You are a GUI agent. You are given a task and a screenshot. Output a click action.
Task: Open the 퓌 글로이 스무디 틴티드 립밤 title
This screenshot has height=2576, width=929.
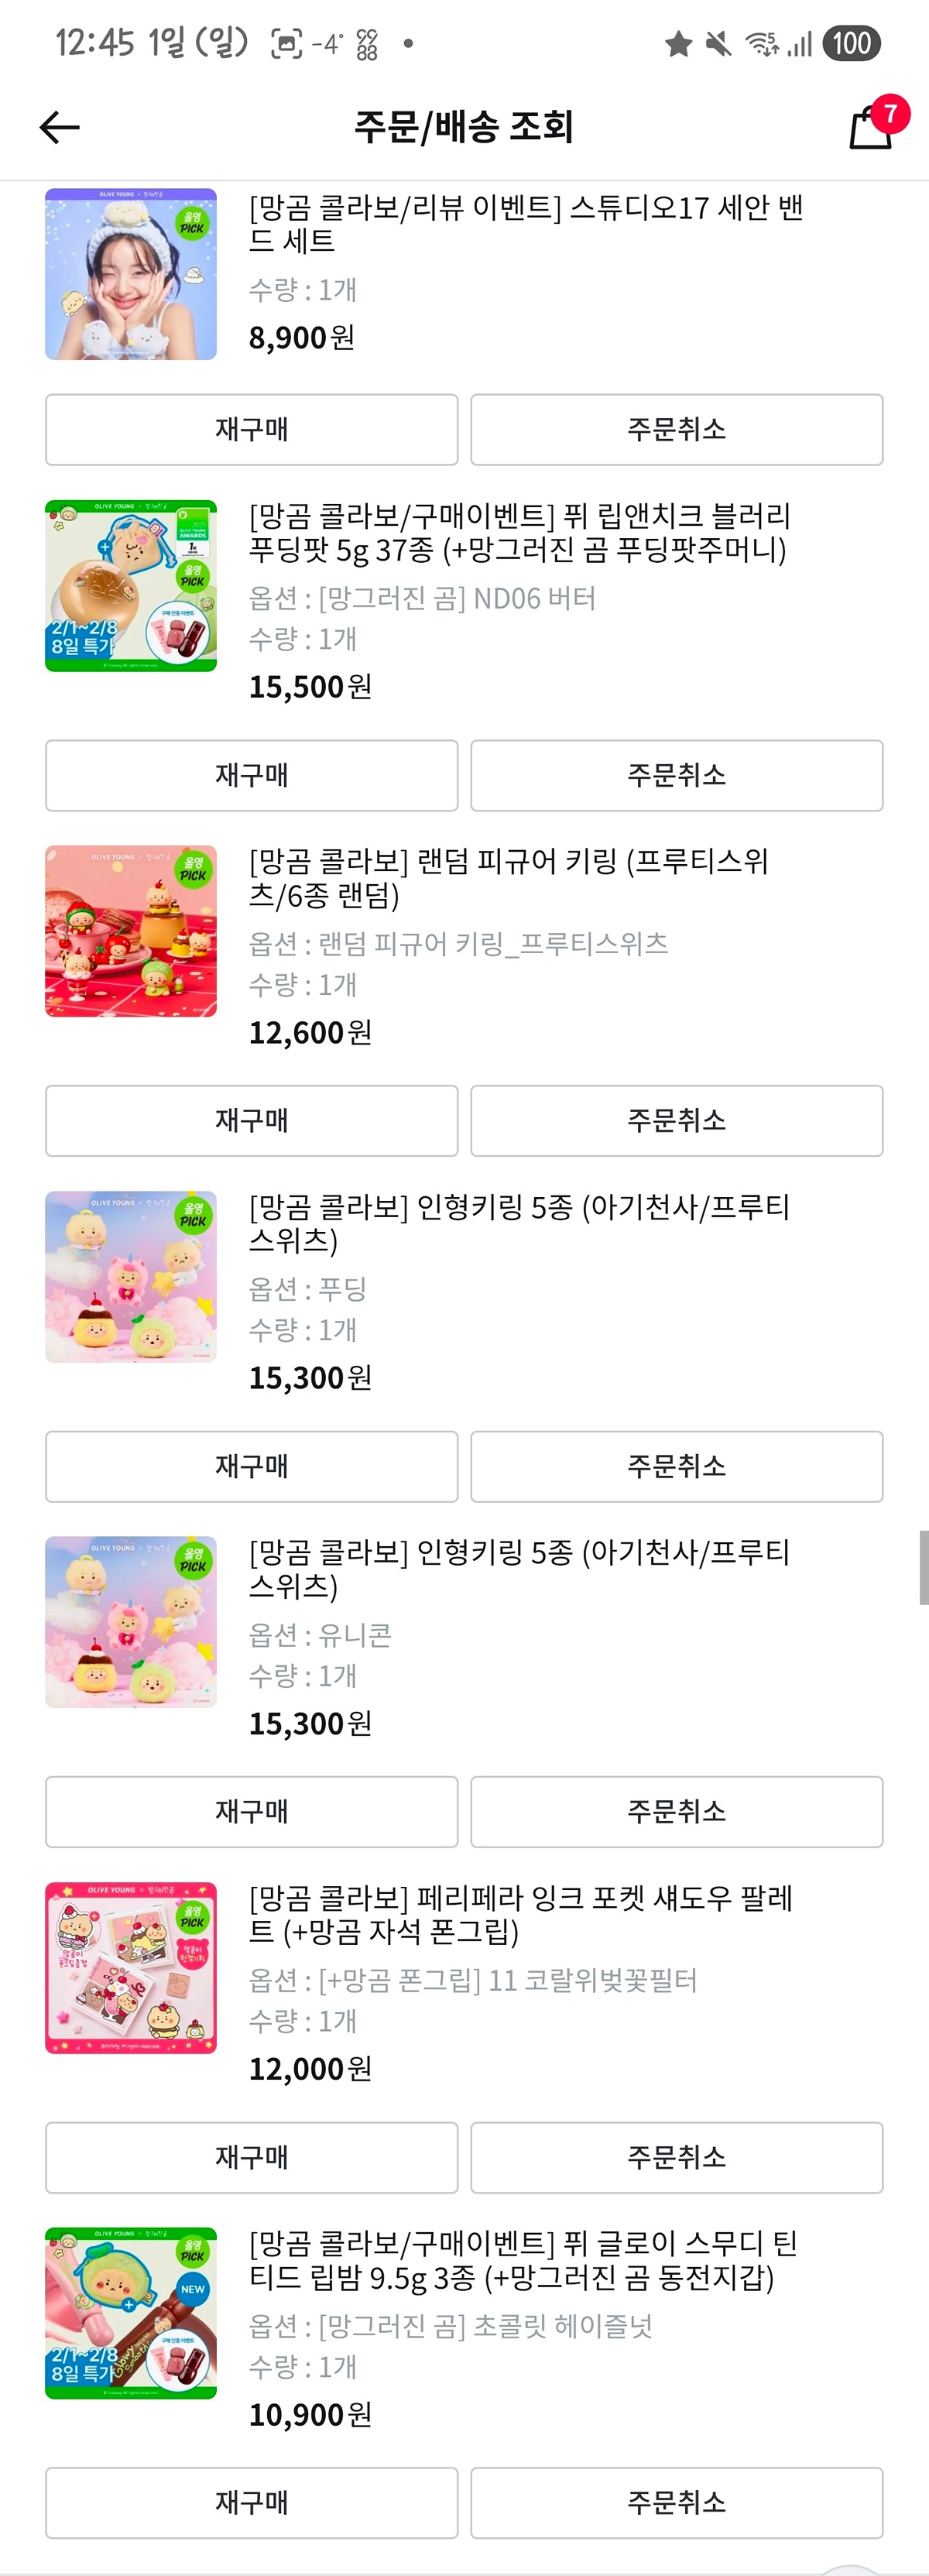point(522,2260)
